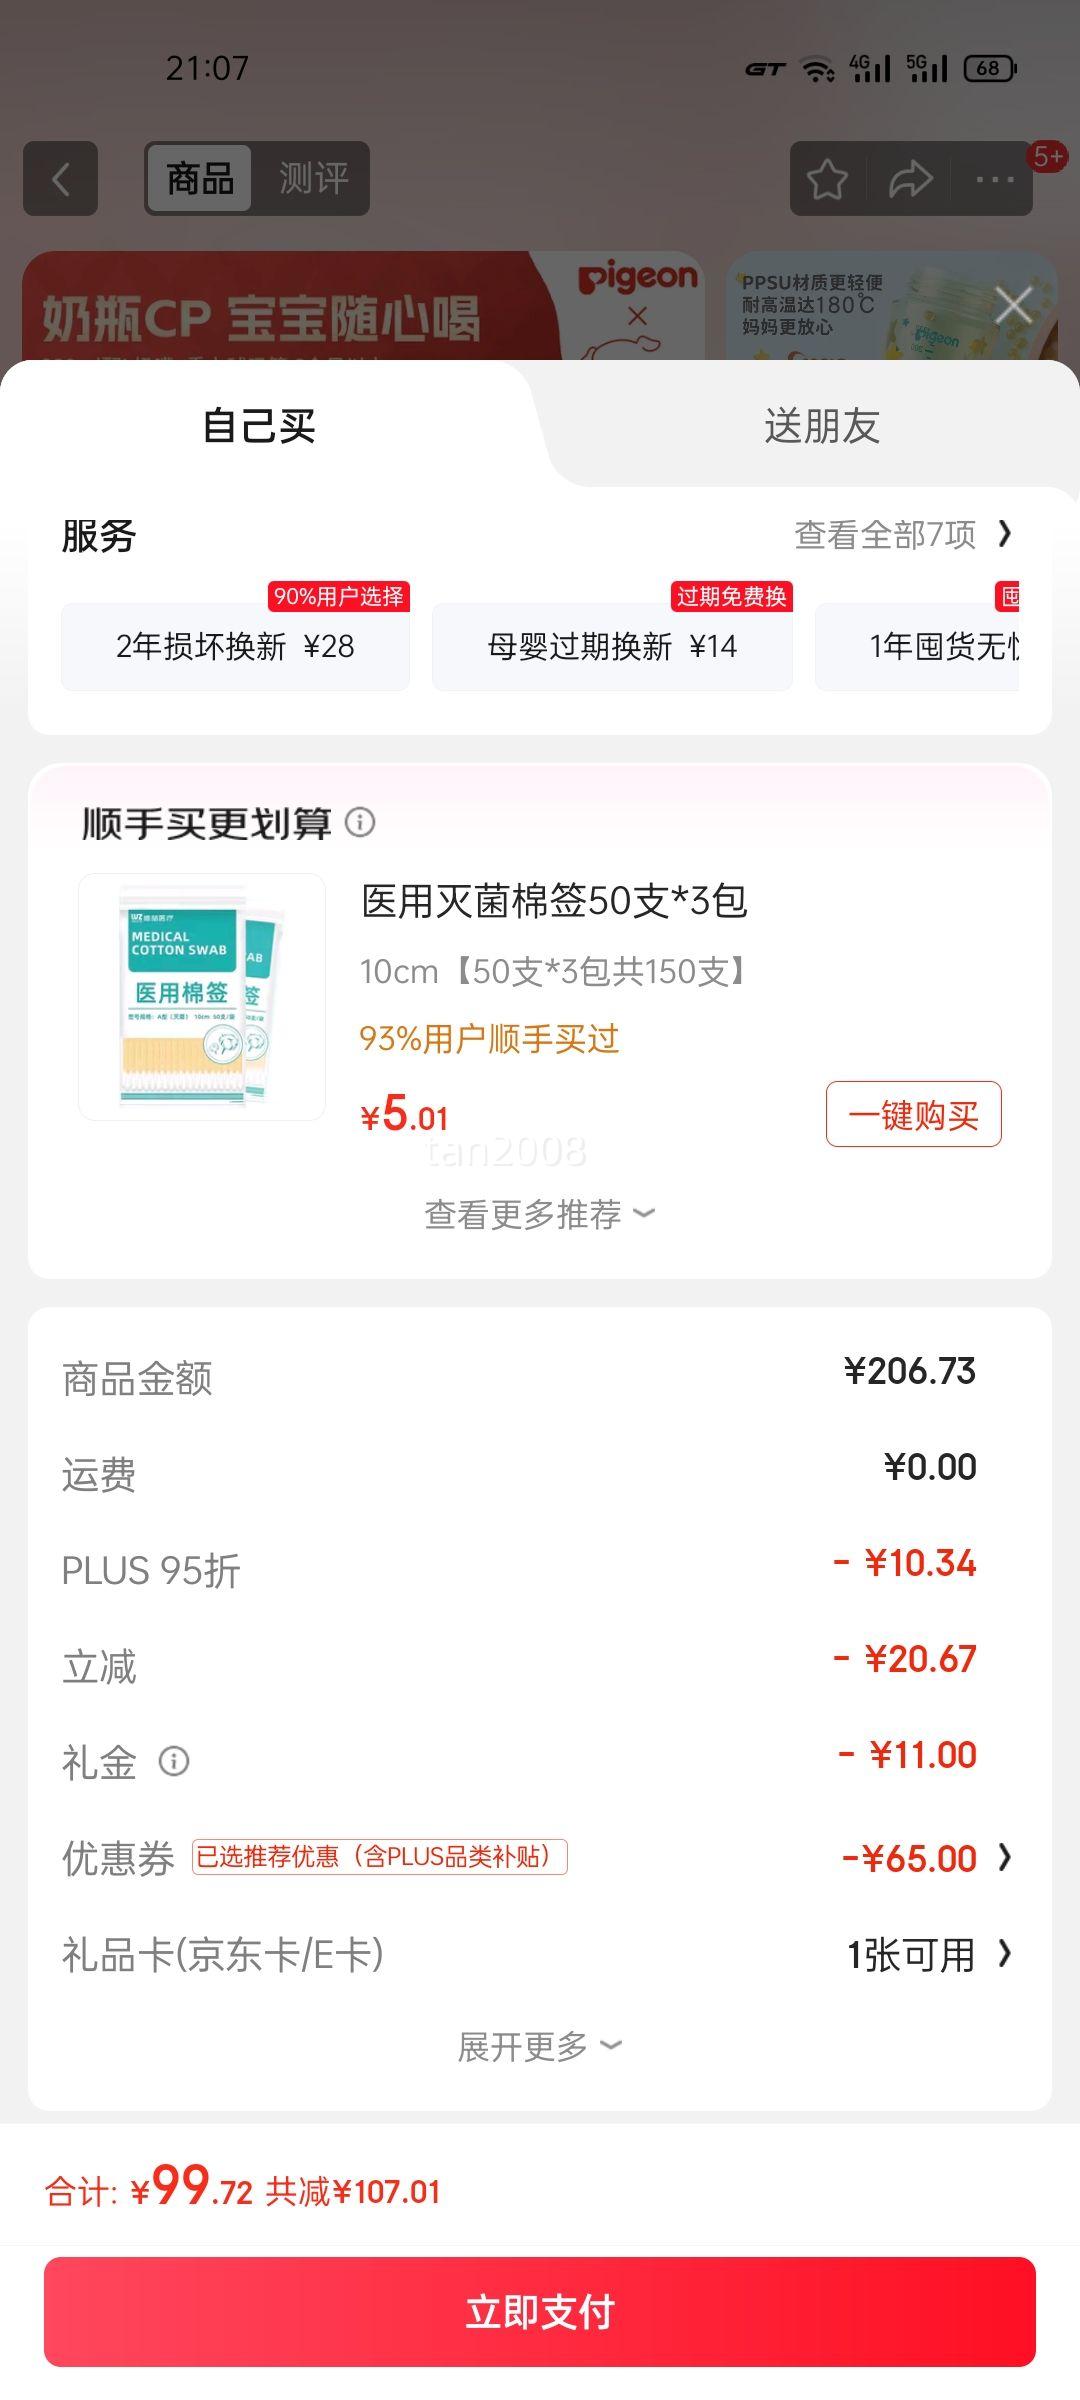Screen dimensions: 1080x2400
Task: Open the medical cotton swab thumbnail
Action: [x=202, y=997]
